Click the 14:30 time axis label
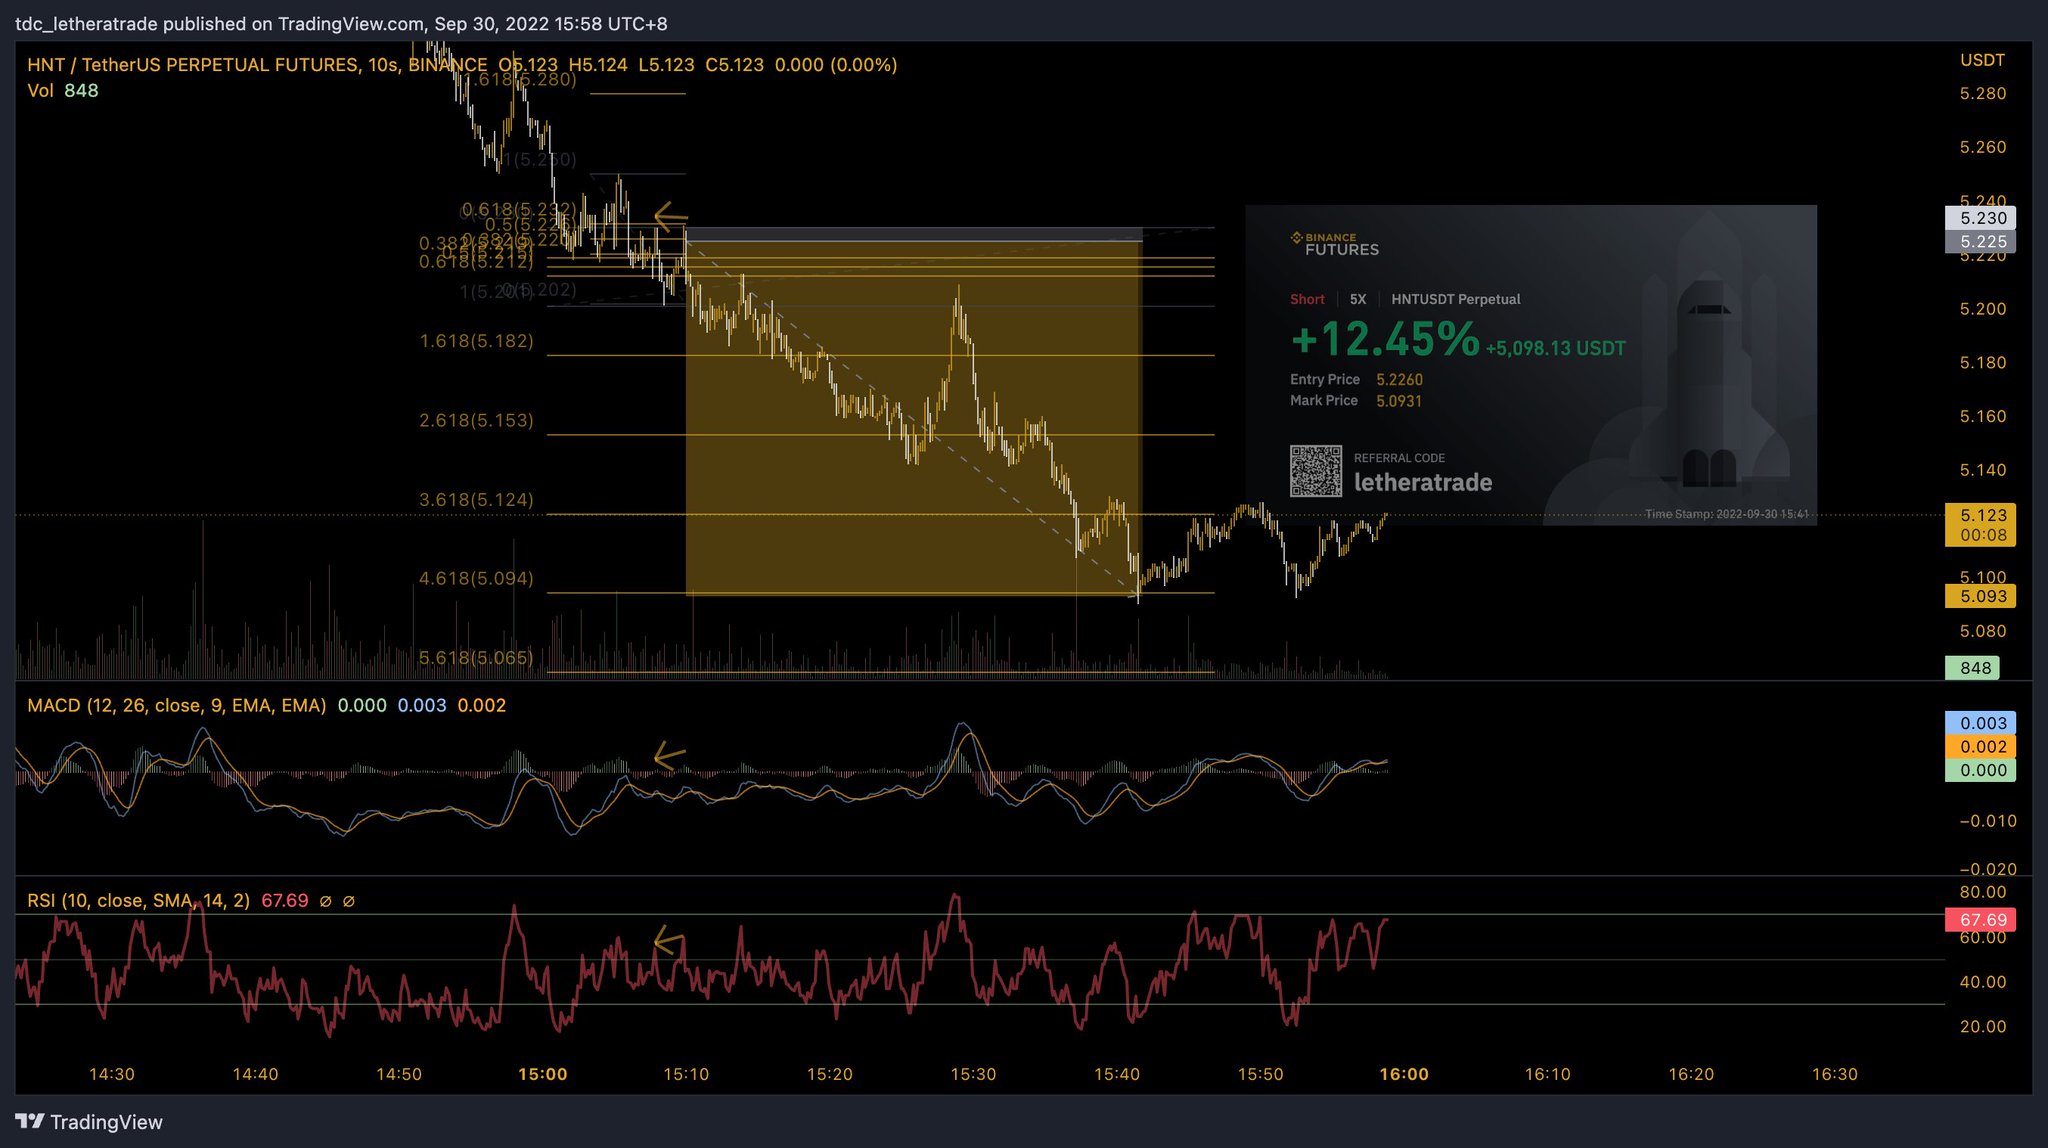The height and width of the screenshot is (1148, 2048). (111, 1074)
